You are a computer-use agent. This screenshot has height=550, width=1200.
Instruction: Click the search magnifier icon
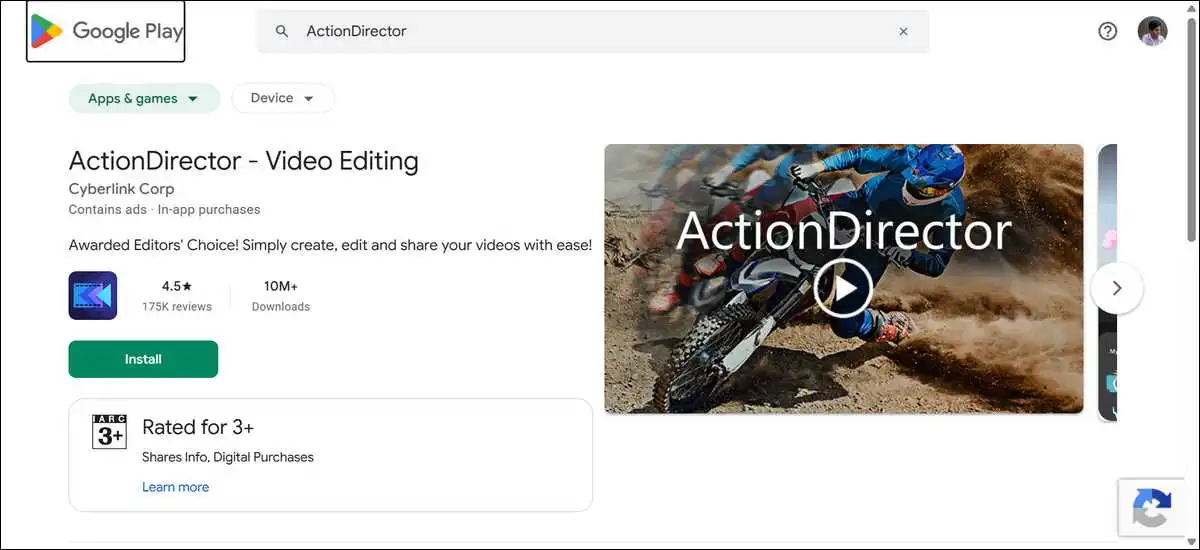[282, 31]
